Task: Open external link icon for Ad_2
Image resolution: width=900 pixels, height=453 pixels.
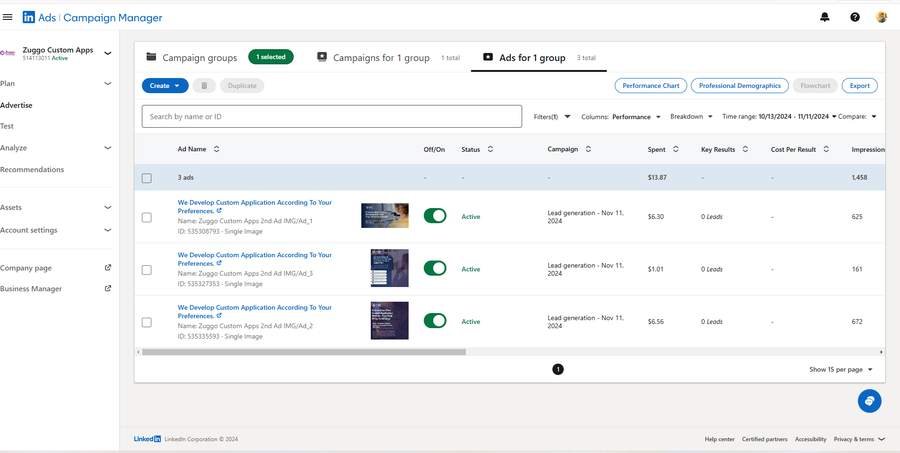Action: pos(219,316)
